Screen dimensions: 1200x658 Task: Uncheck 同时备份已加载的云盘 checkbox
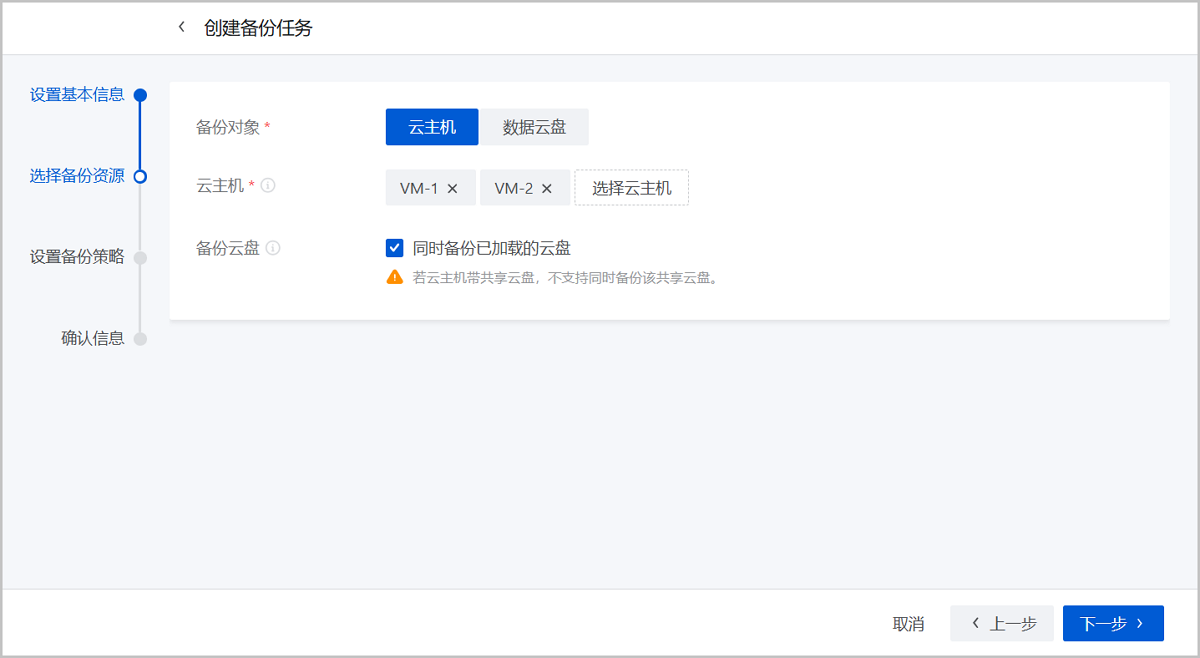pos(394,248)
